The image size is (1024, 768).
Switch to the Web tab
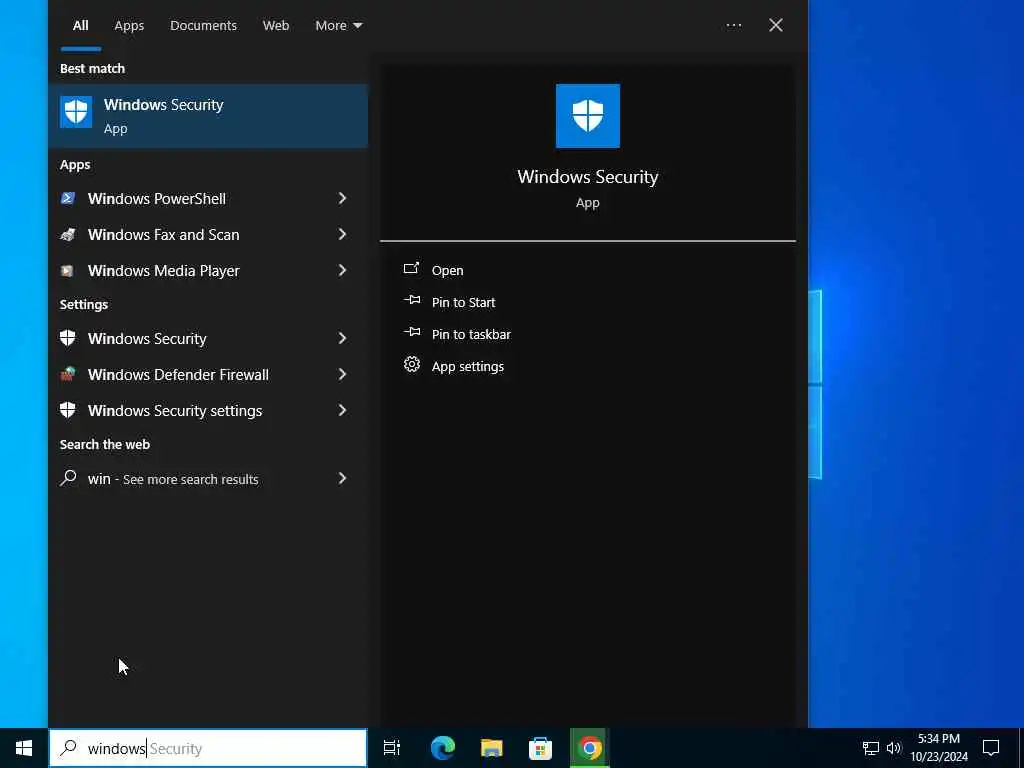pos(276,25)
